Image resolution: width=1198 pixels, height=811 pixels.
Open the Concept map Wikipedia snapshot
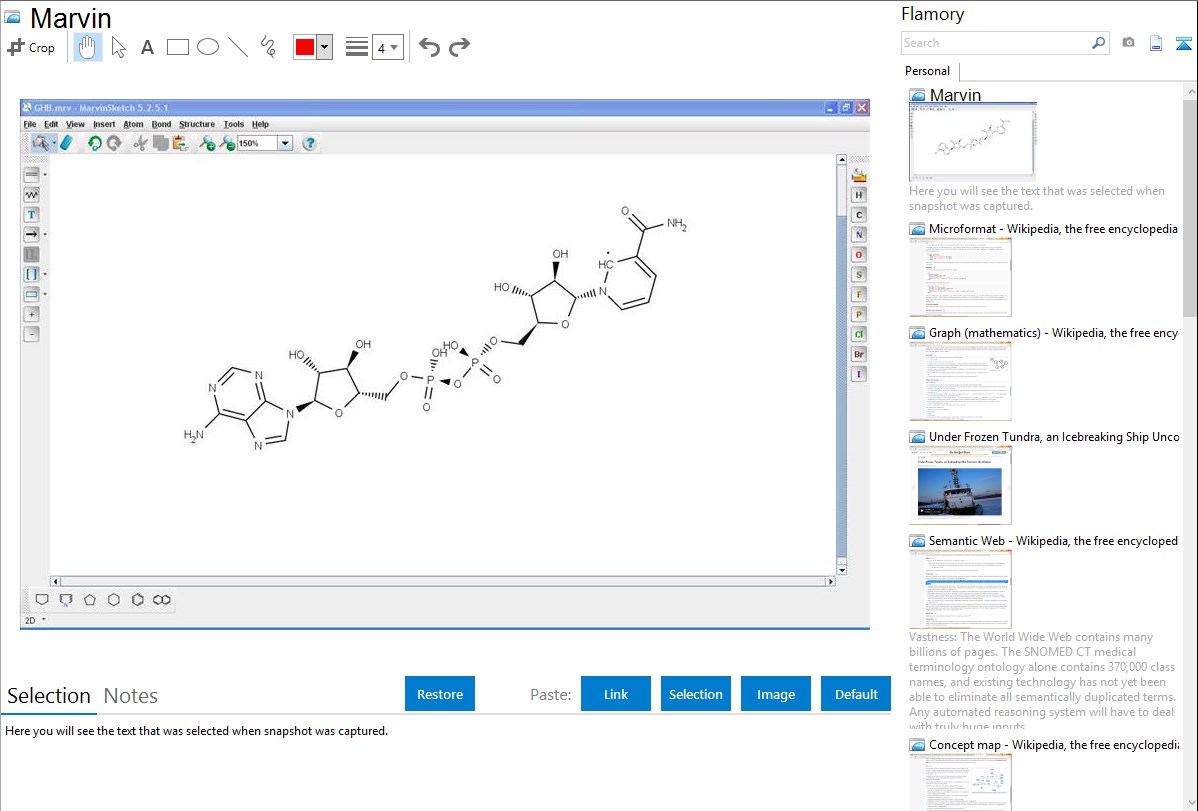tap(960, 783)
